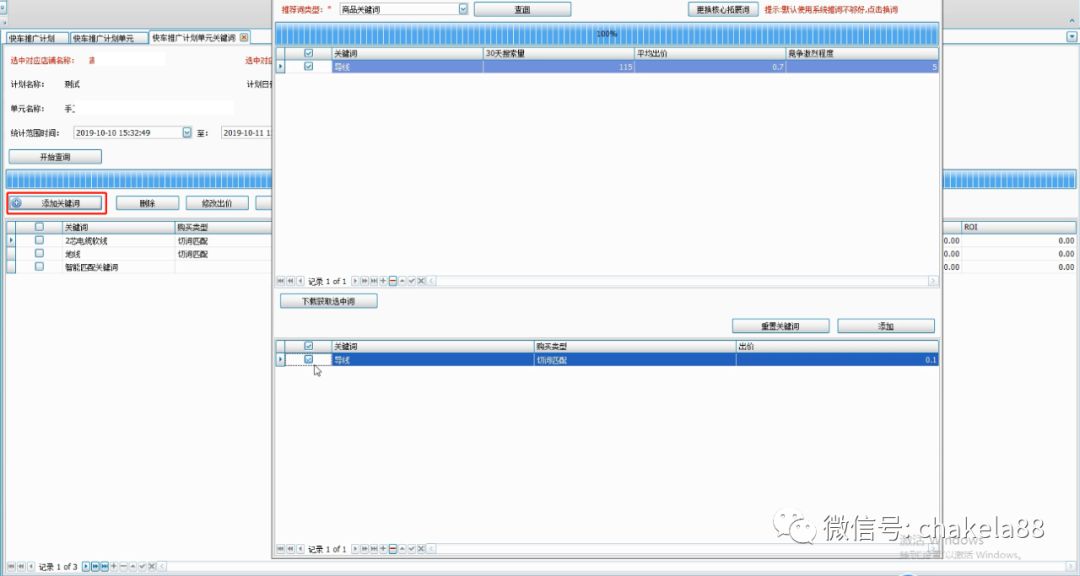Click horizontal scrollbar right arrow of 30天搜索量 grid
Screen dimensions: 1080x576
(x=933, y=281)
